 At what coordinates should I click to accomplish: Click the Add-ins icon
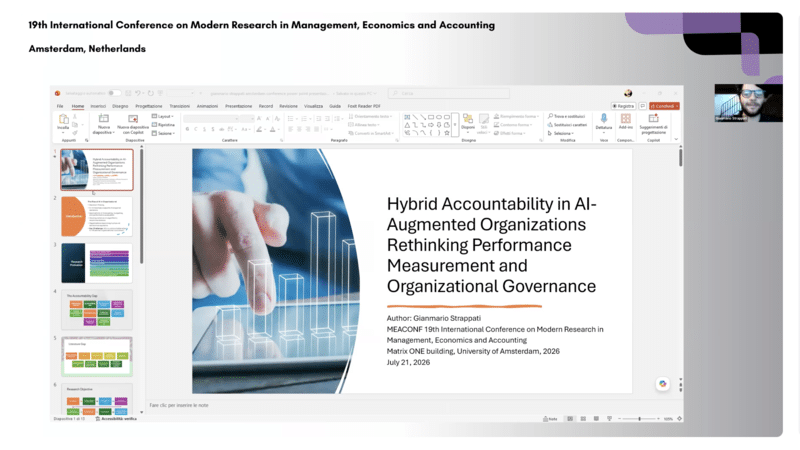(626, 118)
